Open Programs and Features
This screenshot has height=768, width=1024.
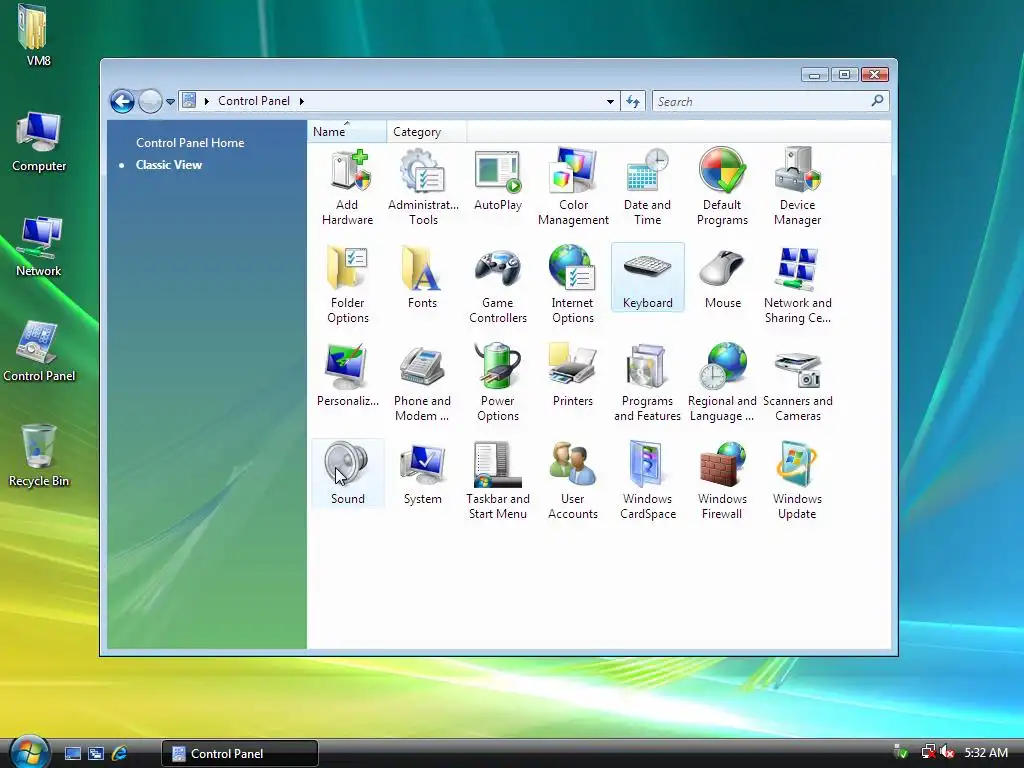coord(647,383)
